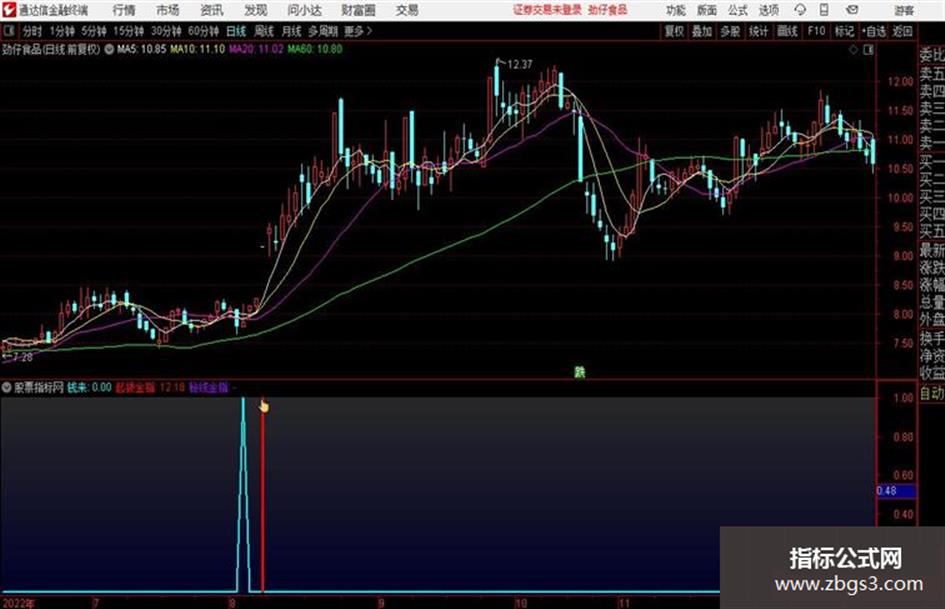The image size is (945, 609).
Task: Click the mobile phone icon
Action: pos(824,10)
